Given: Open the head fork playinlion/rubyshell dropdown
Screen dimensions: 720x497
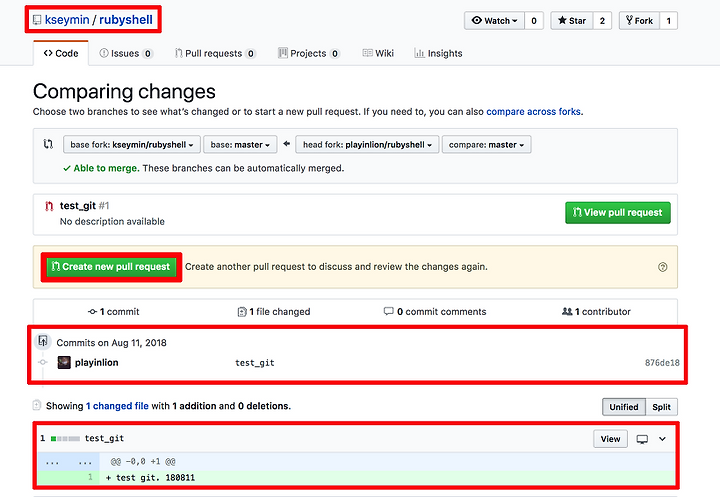Looking at the screenshot, I should point(367,145).
